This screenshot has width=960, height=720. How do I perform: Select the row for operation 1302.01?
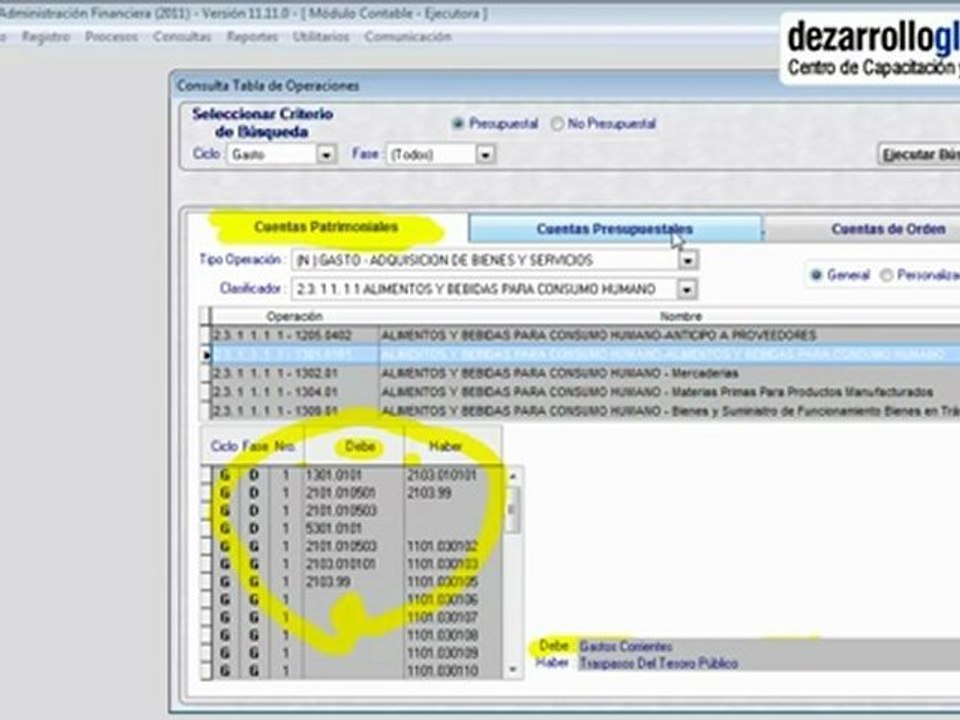click(585, 373)
